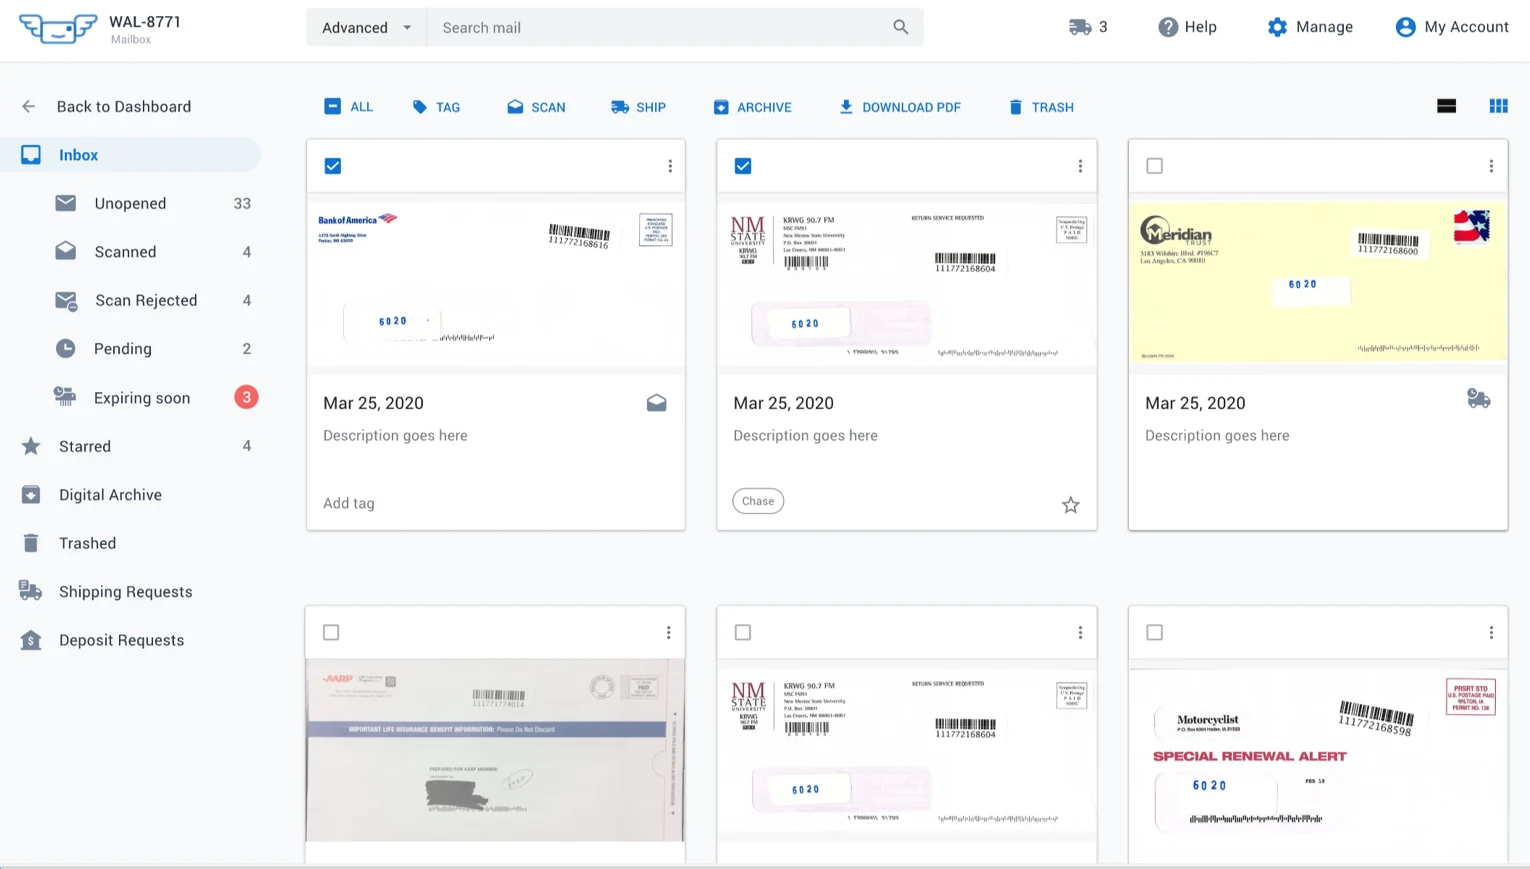Screen dimensions: 1530x869
Task: Check the Meridian Trust mail checkbox
Action: coord(1155,166)
